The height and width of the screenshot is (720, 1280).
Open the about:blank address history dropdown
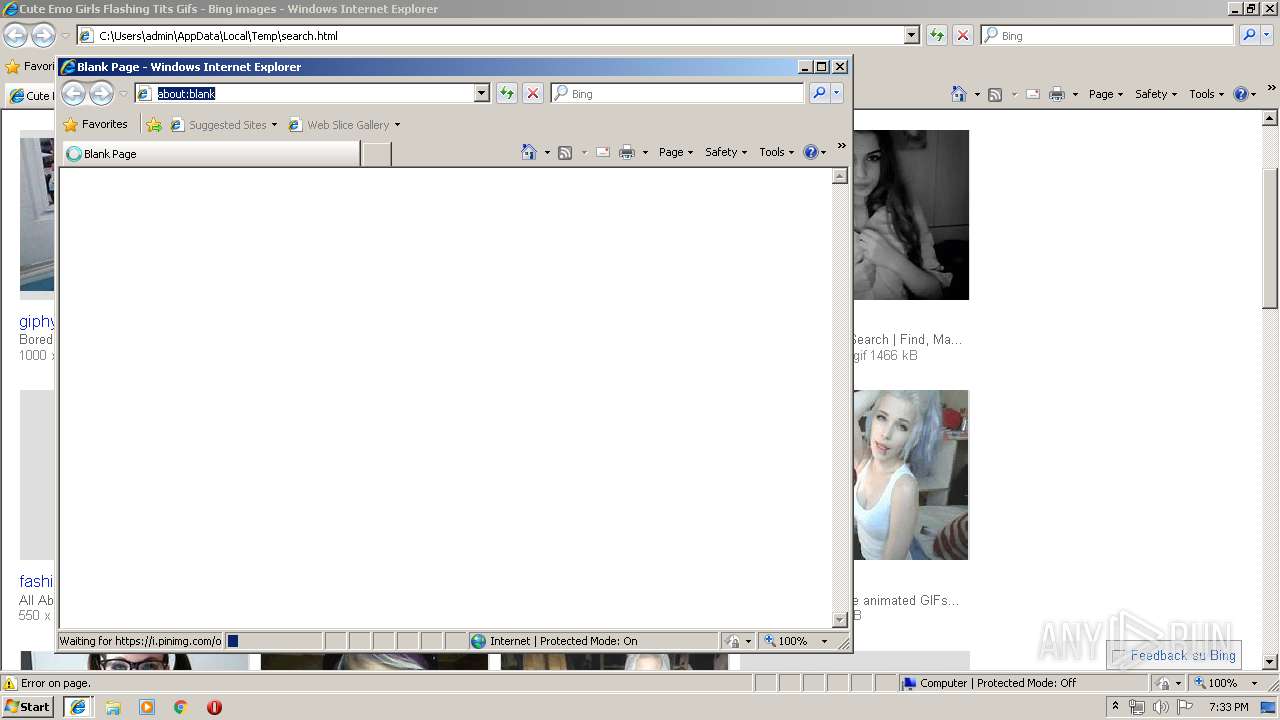click(x=481, y=93)
